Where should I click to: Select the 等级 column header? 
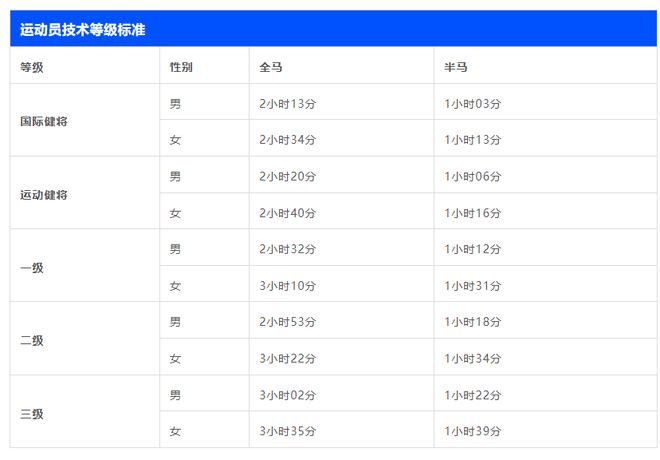(32, 67)
